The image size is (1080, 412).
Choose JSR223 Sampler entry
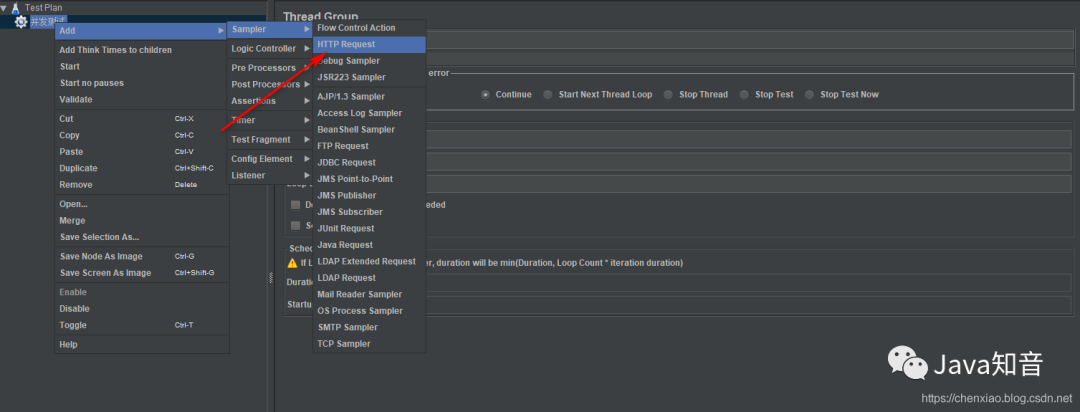369,77
